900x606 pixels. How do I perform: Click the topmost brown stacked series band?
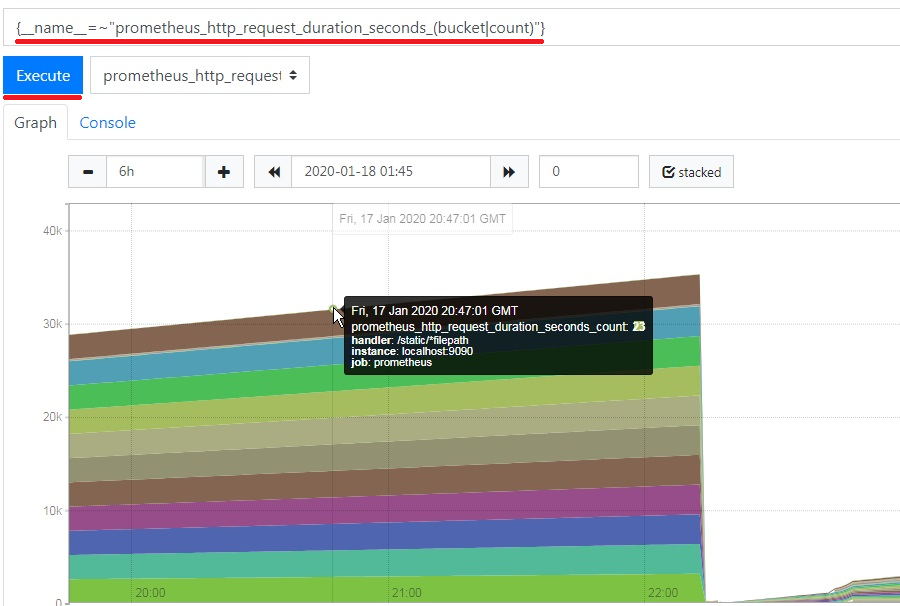(230, 334)
